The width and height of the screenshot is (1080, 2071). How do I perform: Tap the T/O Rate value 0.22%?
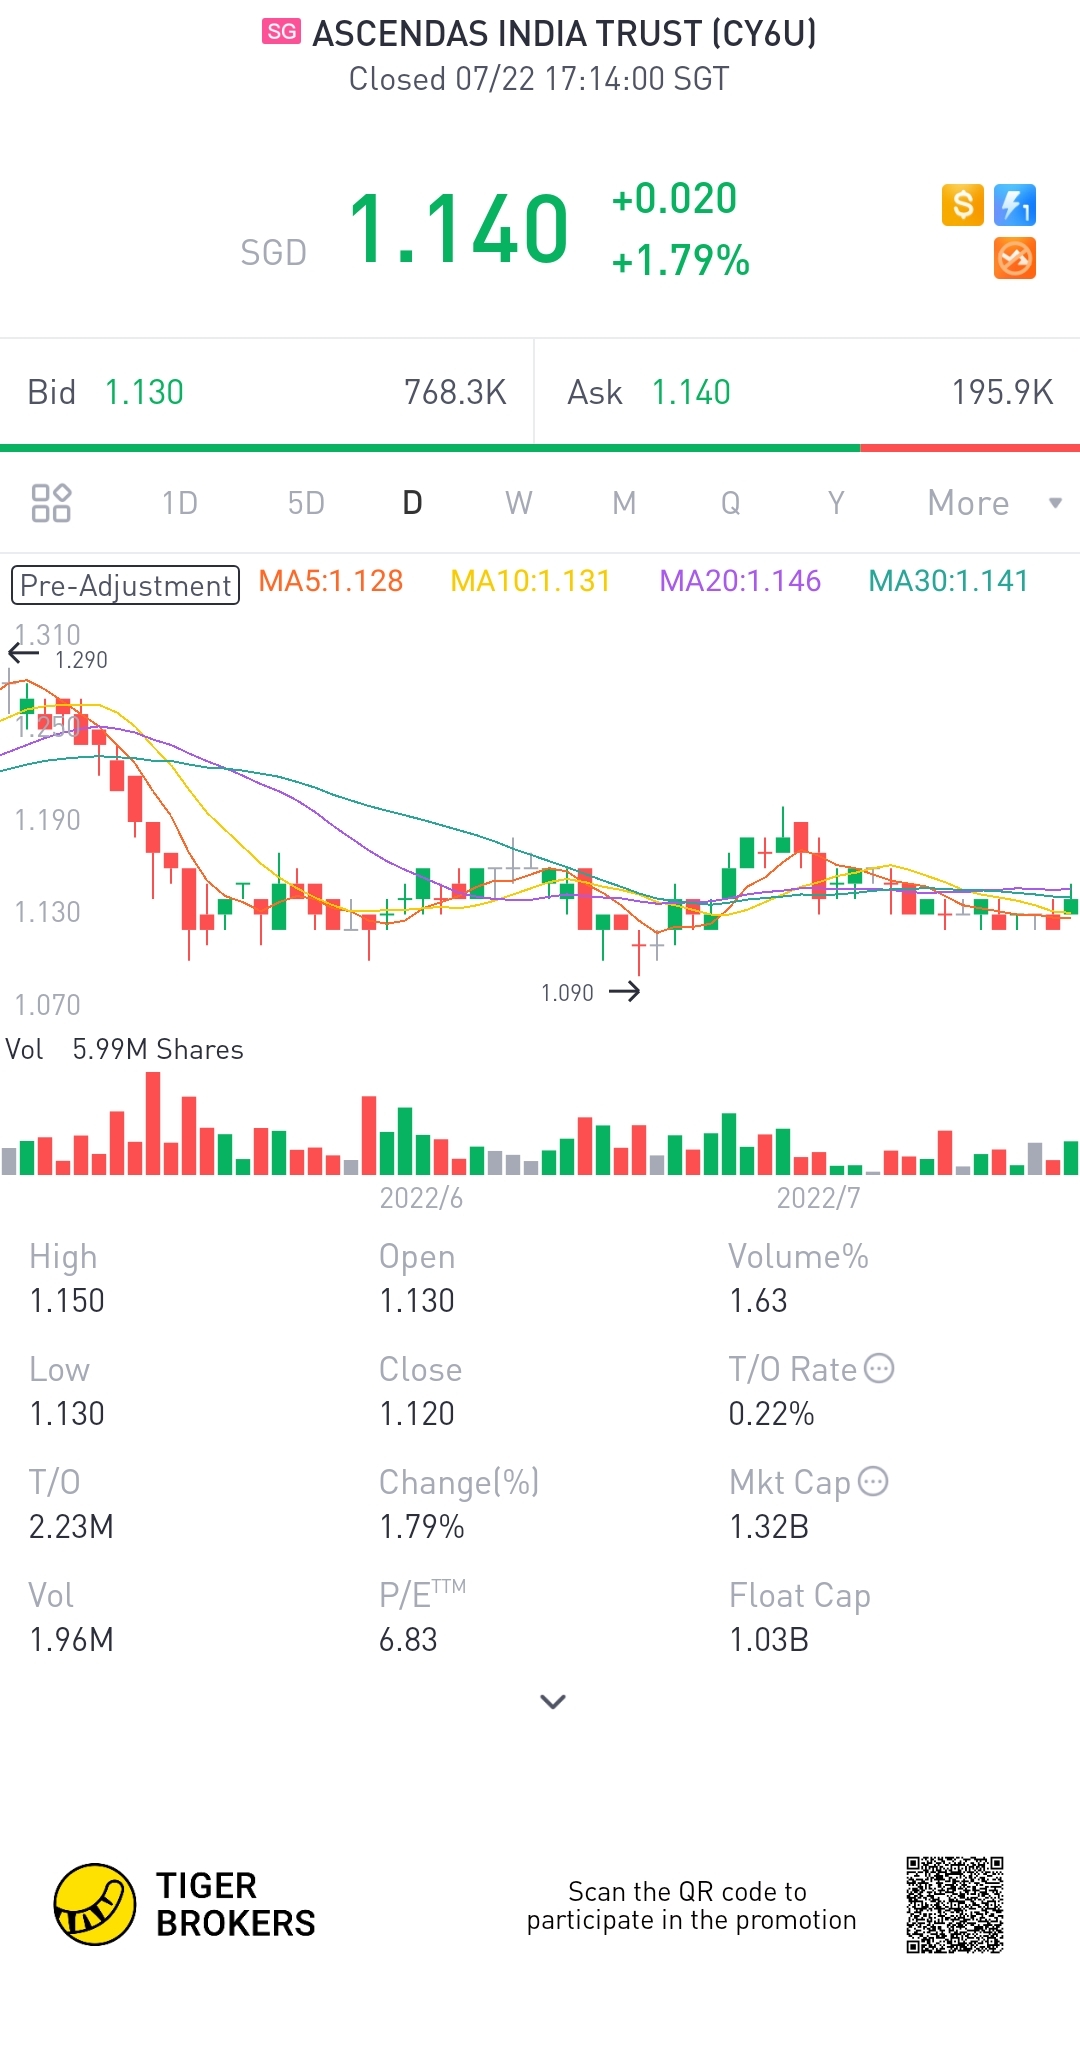(772, 1414)
